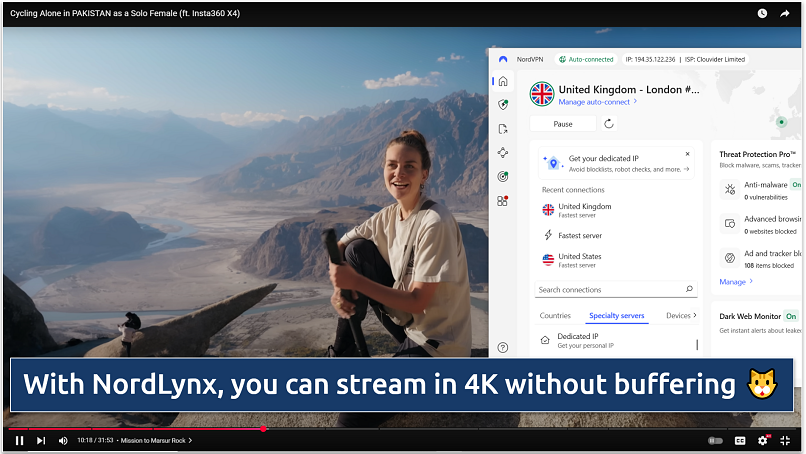
Task: Click the dedicated IP location pin icon
Action: point(553,164)
